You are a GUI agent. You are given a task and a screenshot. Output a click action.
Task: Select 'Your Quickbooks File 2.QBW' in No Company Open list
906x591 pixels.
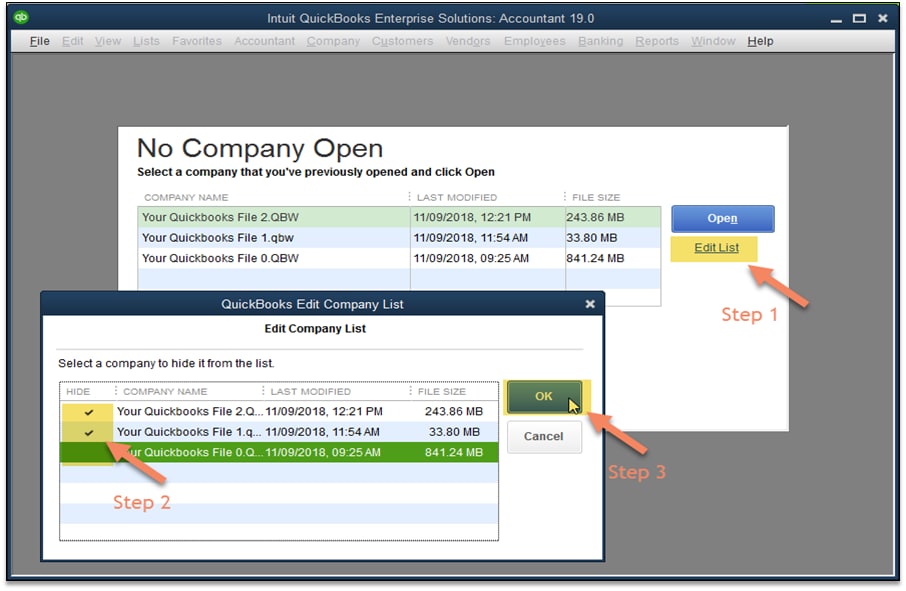click(x=399, y=217)
